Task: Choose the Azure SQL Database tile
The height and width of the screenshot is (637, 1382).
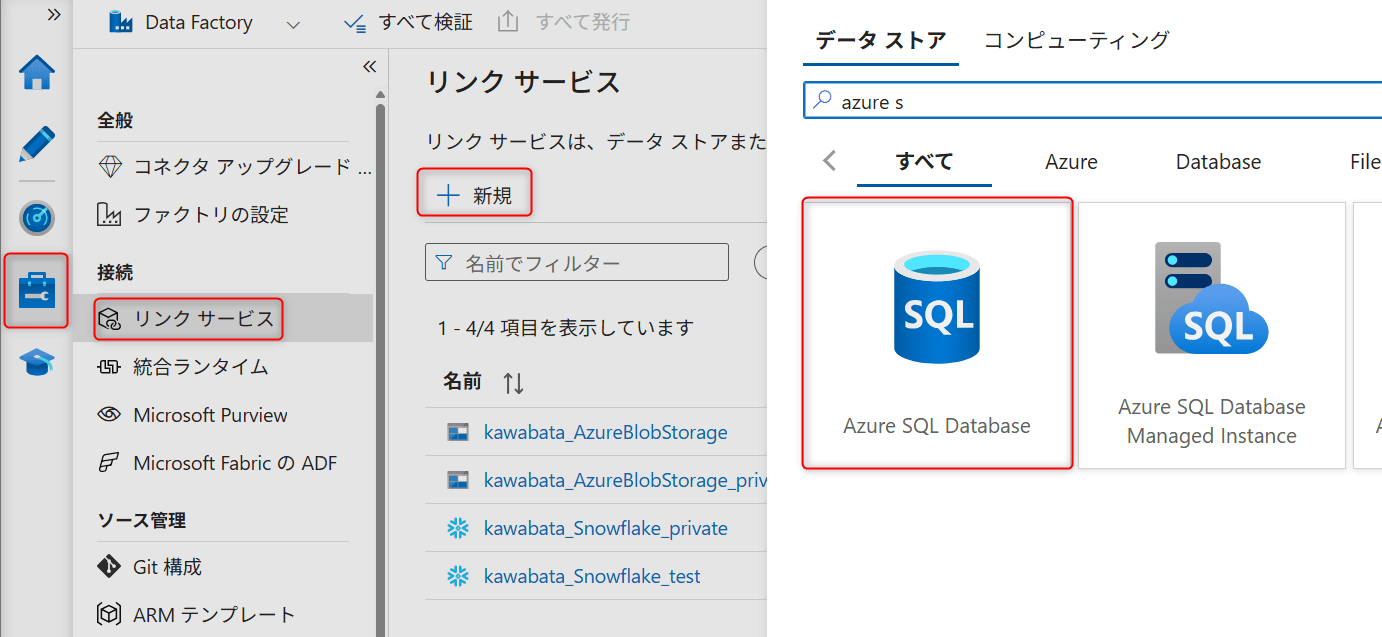Action: tap(937, 333)
